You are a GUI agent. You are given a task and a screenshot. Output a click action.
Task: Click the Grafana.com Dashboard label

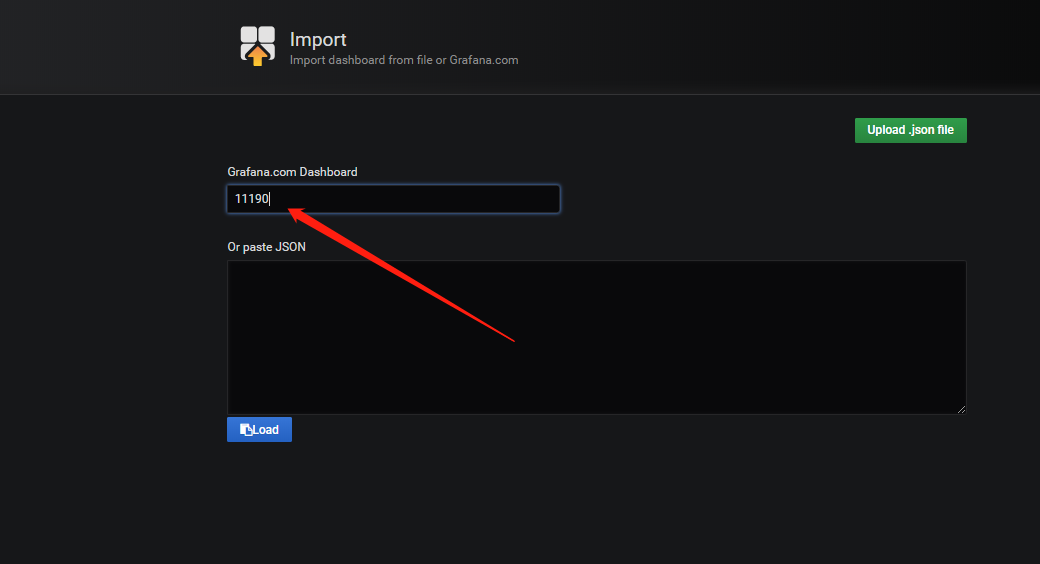click(x=292, y=172)
